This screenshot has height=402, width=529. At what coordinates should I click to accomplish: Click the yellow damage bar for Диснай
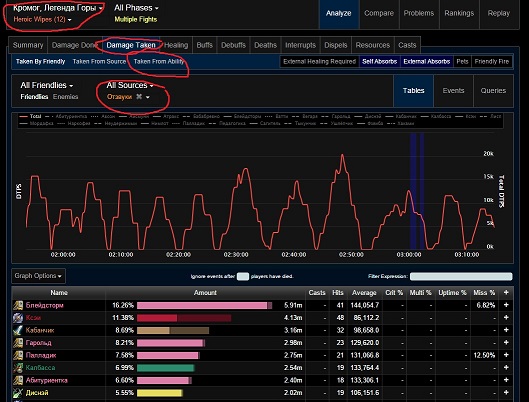point(160,393)
